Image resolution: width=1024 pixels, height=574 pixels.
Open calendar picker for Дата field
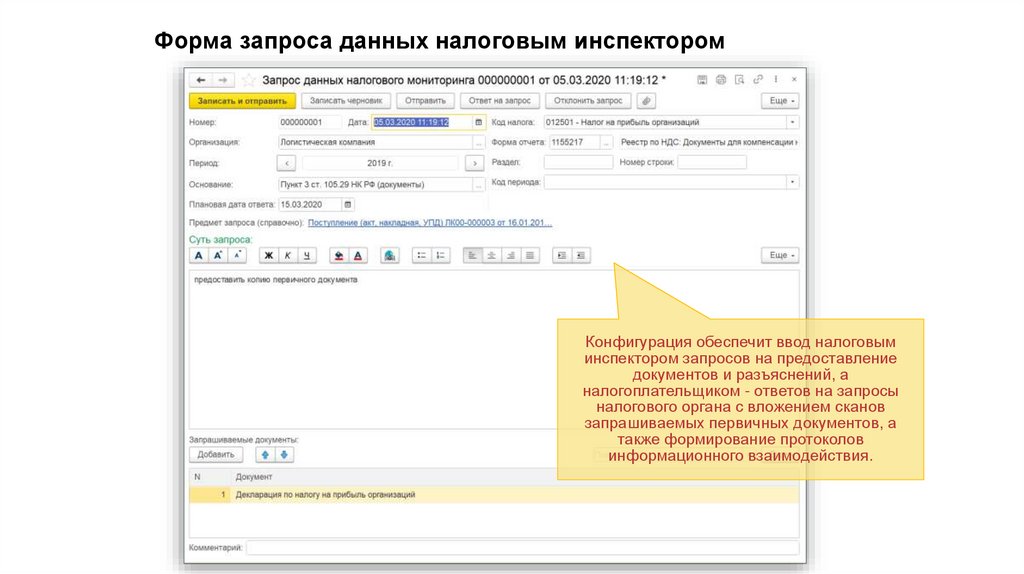click(479, 122)
